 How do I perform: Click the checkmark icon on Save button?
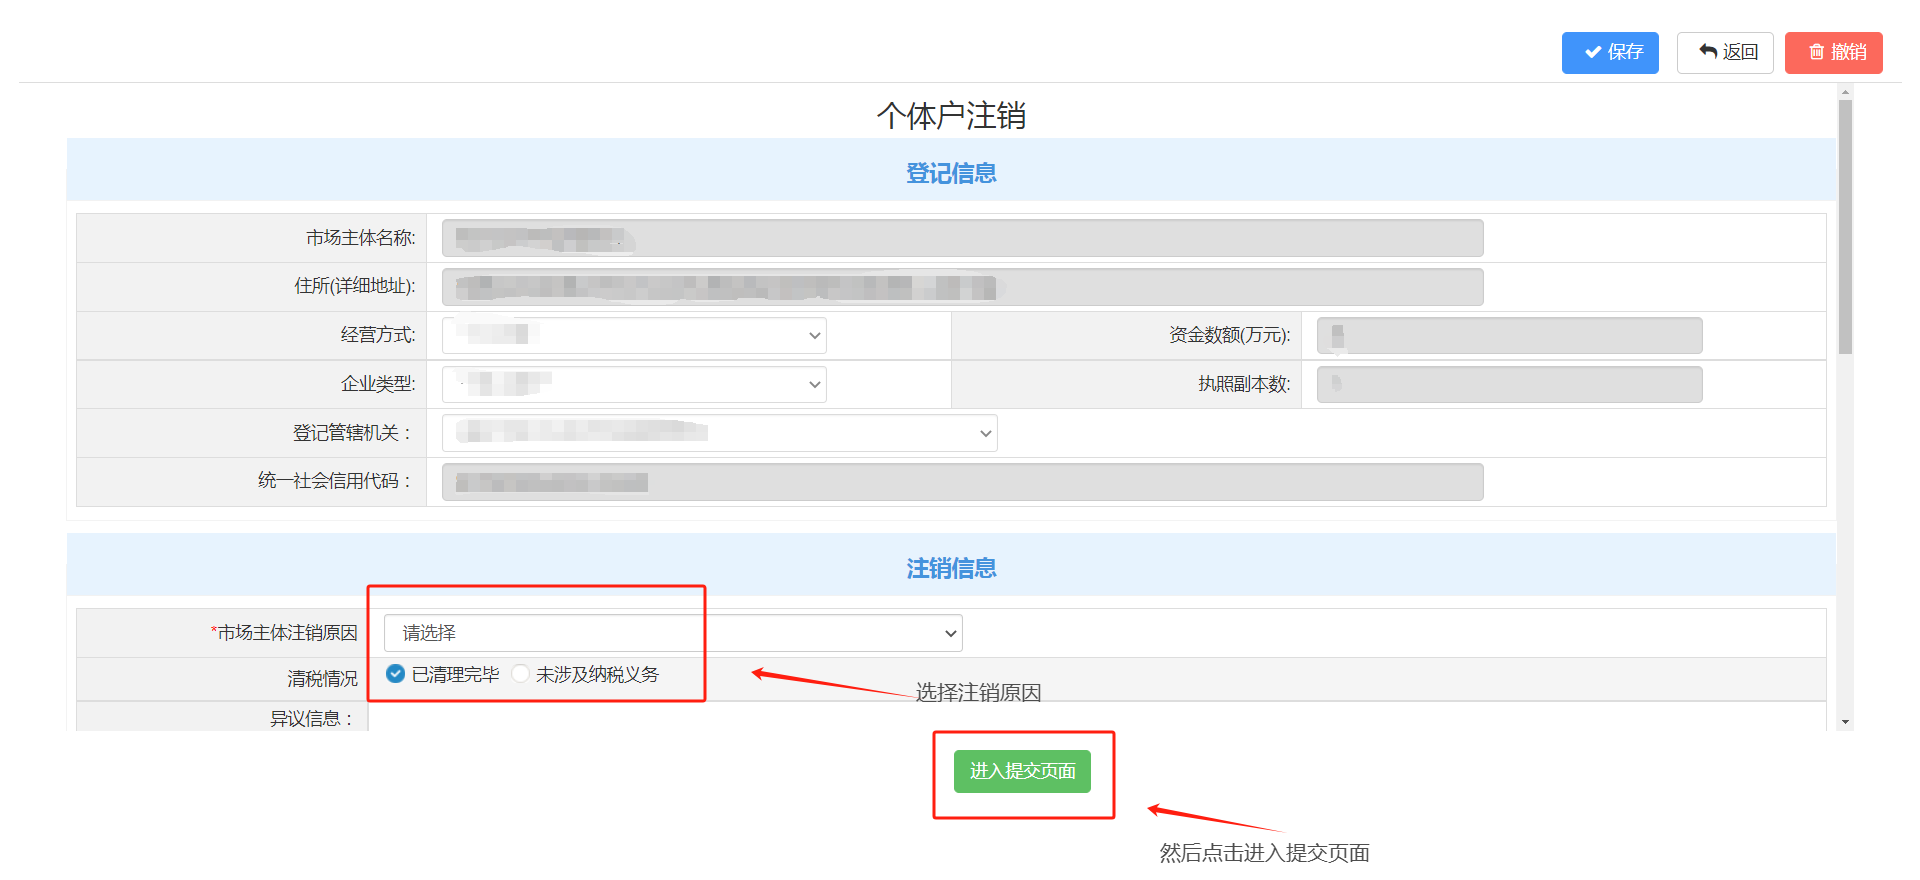click(1593, 52)
